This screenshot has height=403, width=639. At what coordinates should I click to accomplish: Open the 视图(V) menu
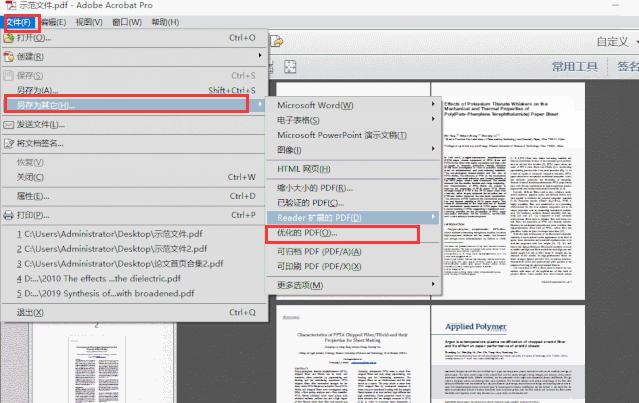[89, 22]
